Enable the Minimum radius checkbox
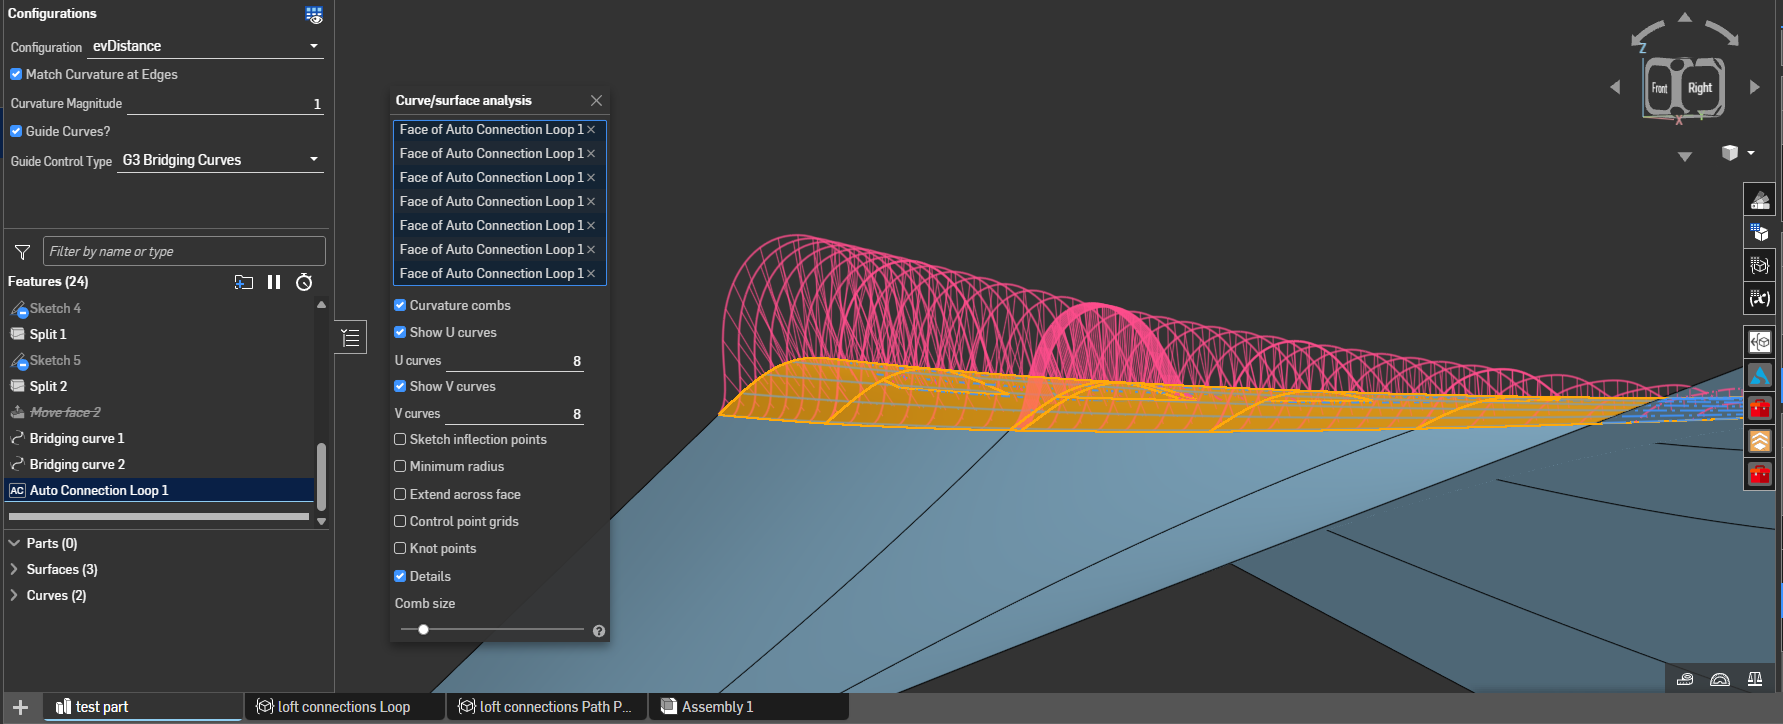The width and height of the screenshot is (1783, 724). click(x=400, y=467)
